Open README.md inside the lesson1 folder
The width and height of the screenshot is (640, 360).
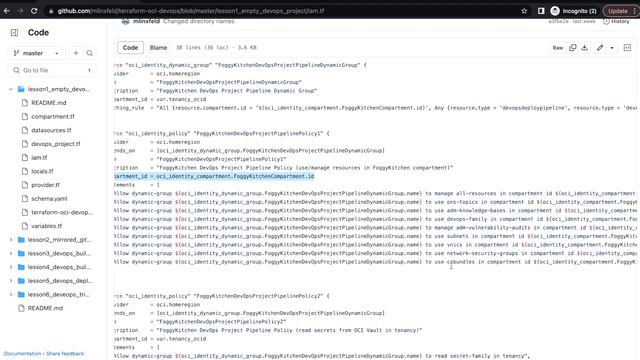pyautogui.click(x=49, y=103)
